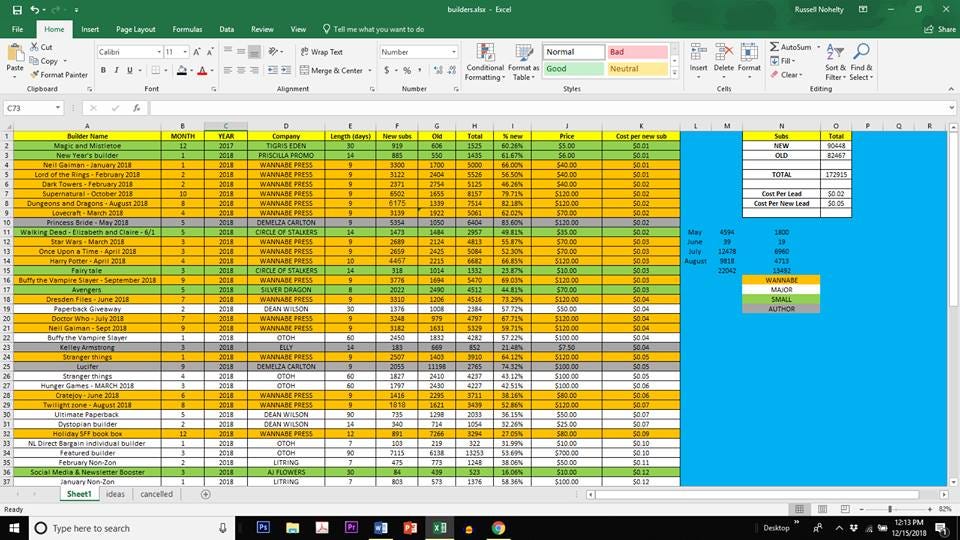Open the ideas sheet tab
Screen dimensions: 960x540
[115, 494]
